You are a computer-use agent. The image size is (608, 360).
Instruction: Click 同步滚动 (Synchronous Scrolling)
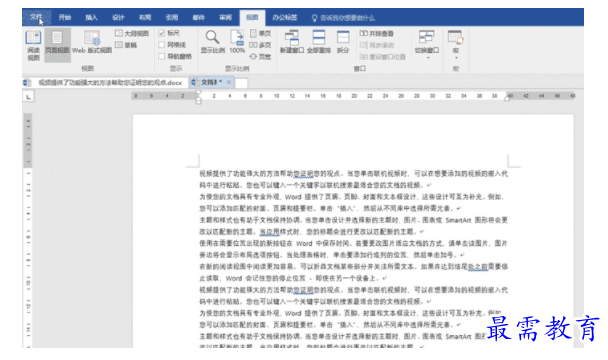(x=377, y=45)
